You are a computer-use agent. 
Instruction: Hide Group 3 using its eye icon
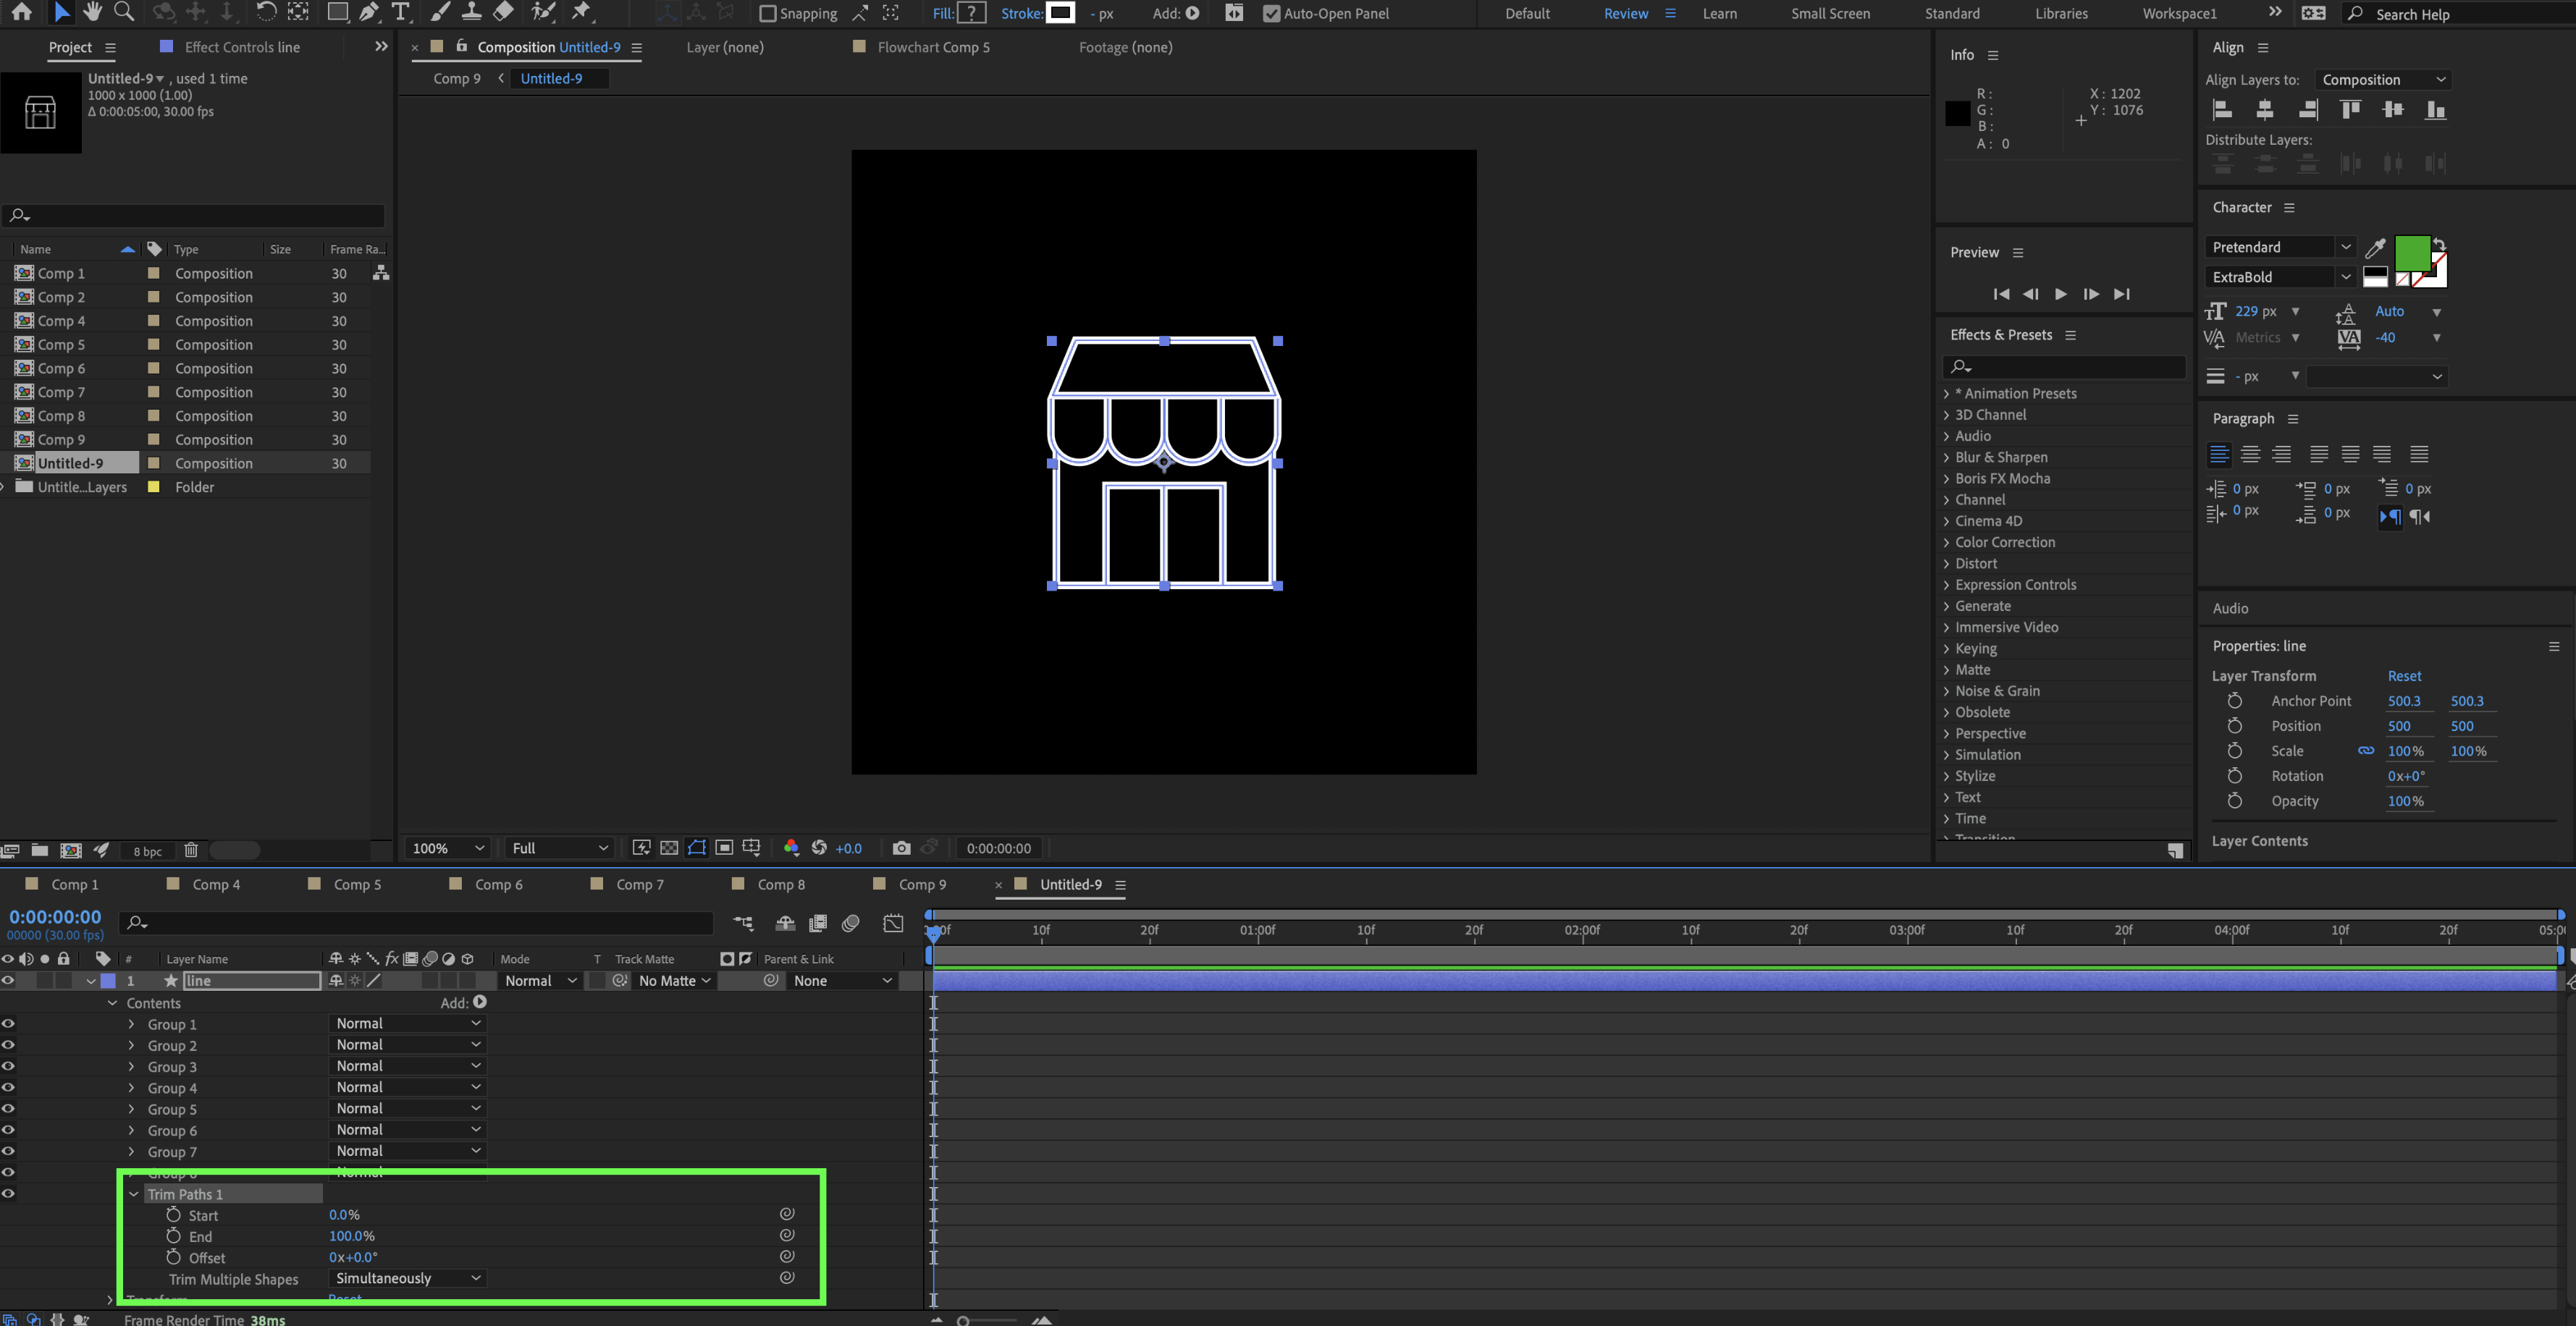(8, 1066)
